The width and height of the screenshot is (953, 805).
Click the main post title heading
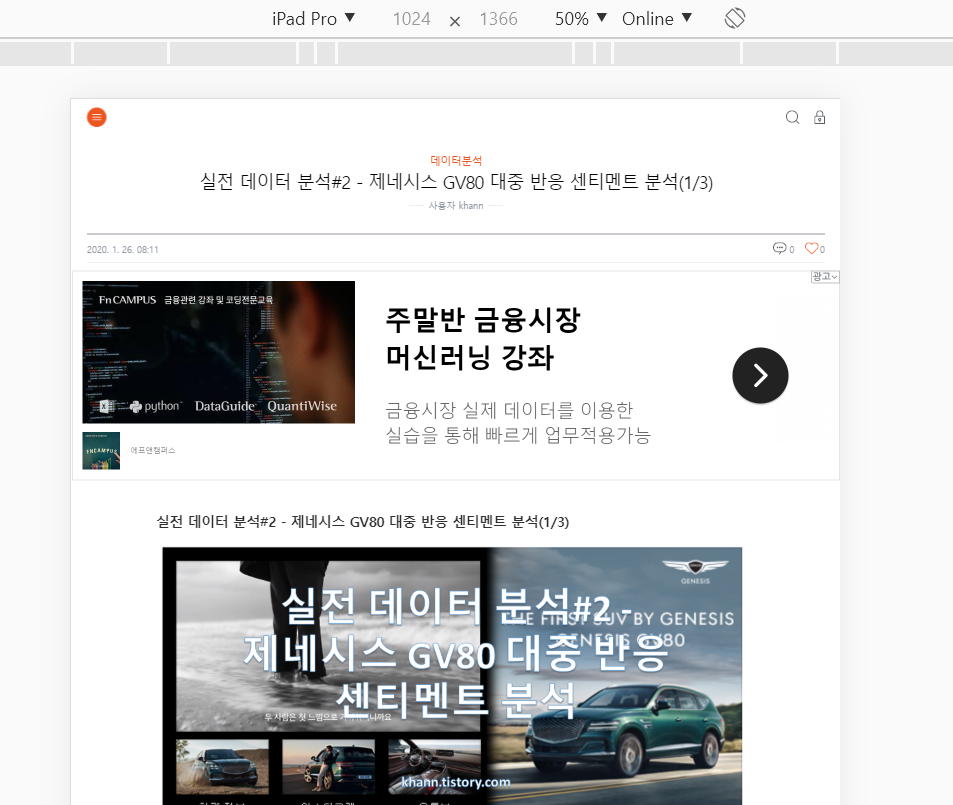pyautogui.click(x=456, y=182)
